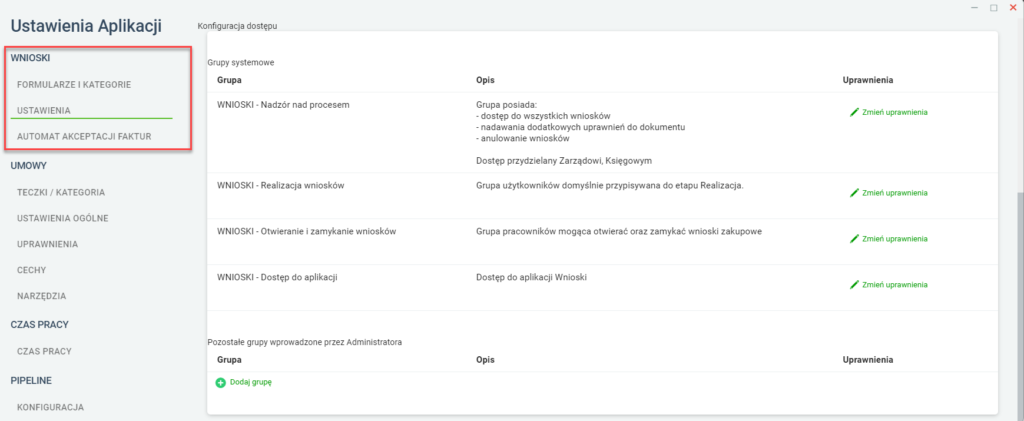Select Ustawienia under Wnioski
The width and height of the screenshot is (1024, 421).
[44, 110]
